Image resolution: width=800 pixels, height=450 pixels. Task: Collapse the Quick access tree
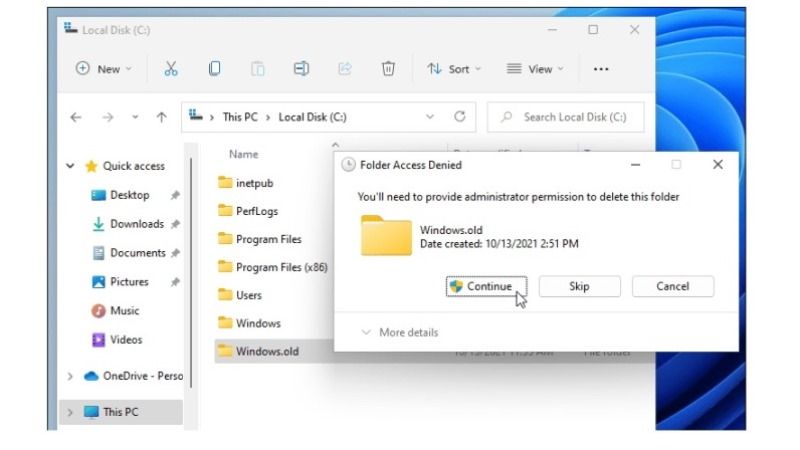point(70,166)
